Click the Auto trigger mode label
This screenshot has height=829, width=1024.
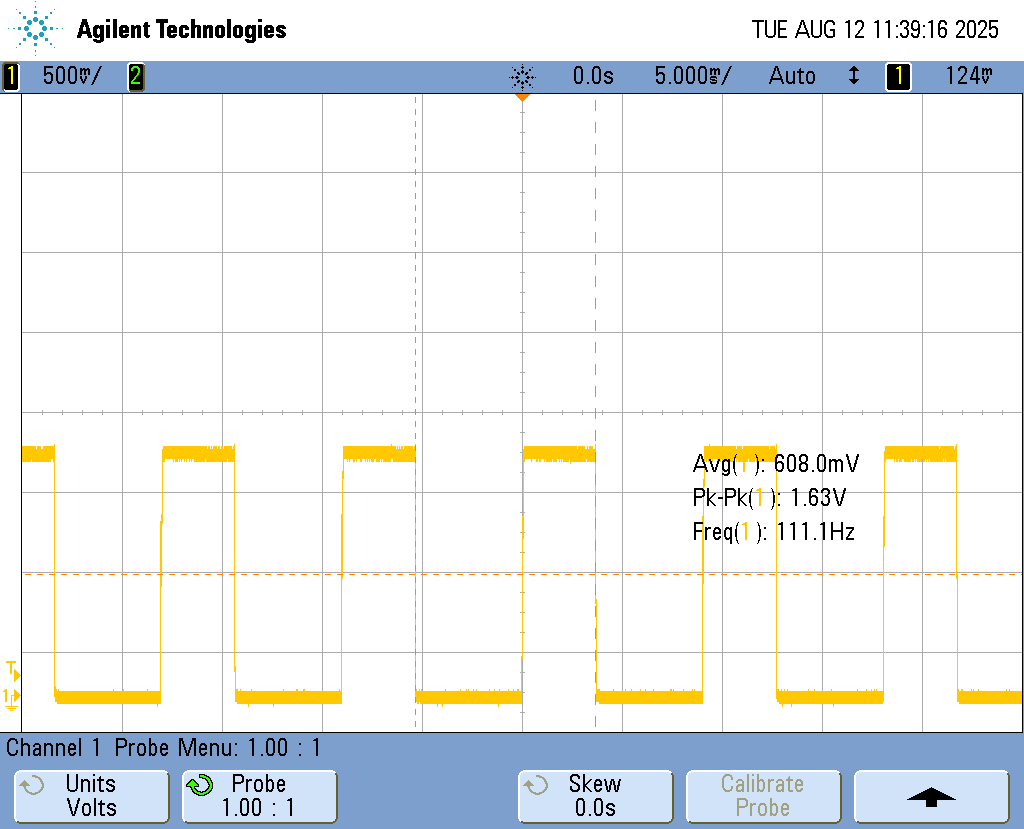click(x=792, y=76)
